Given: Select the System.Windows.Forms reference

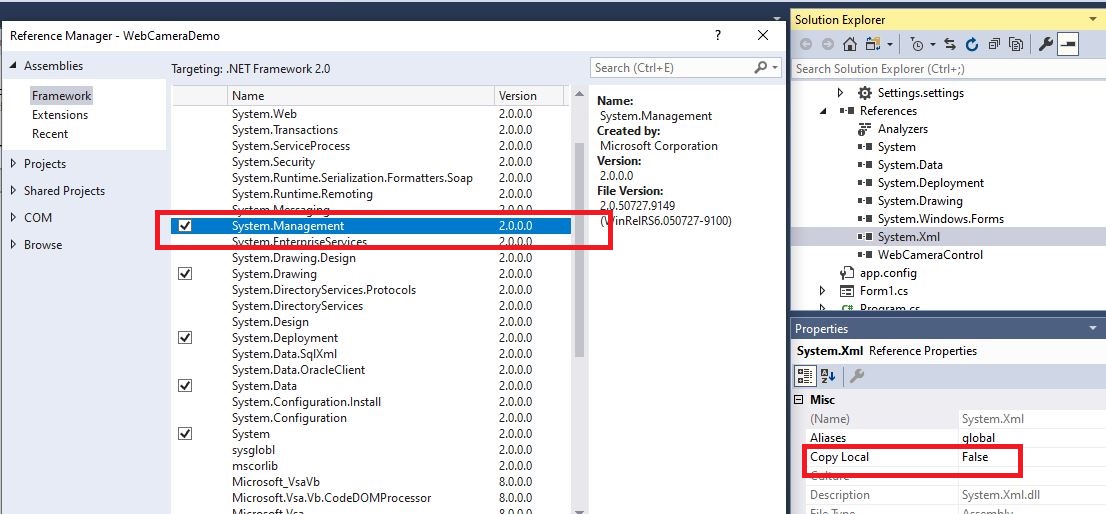Looking at the screenshot, I should coord(940,219).
